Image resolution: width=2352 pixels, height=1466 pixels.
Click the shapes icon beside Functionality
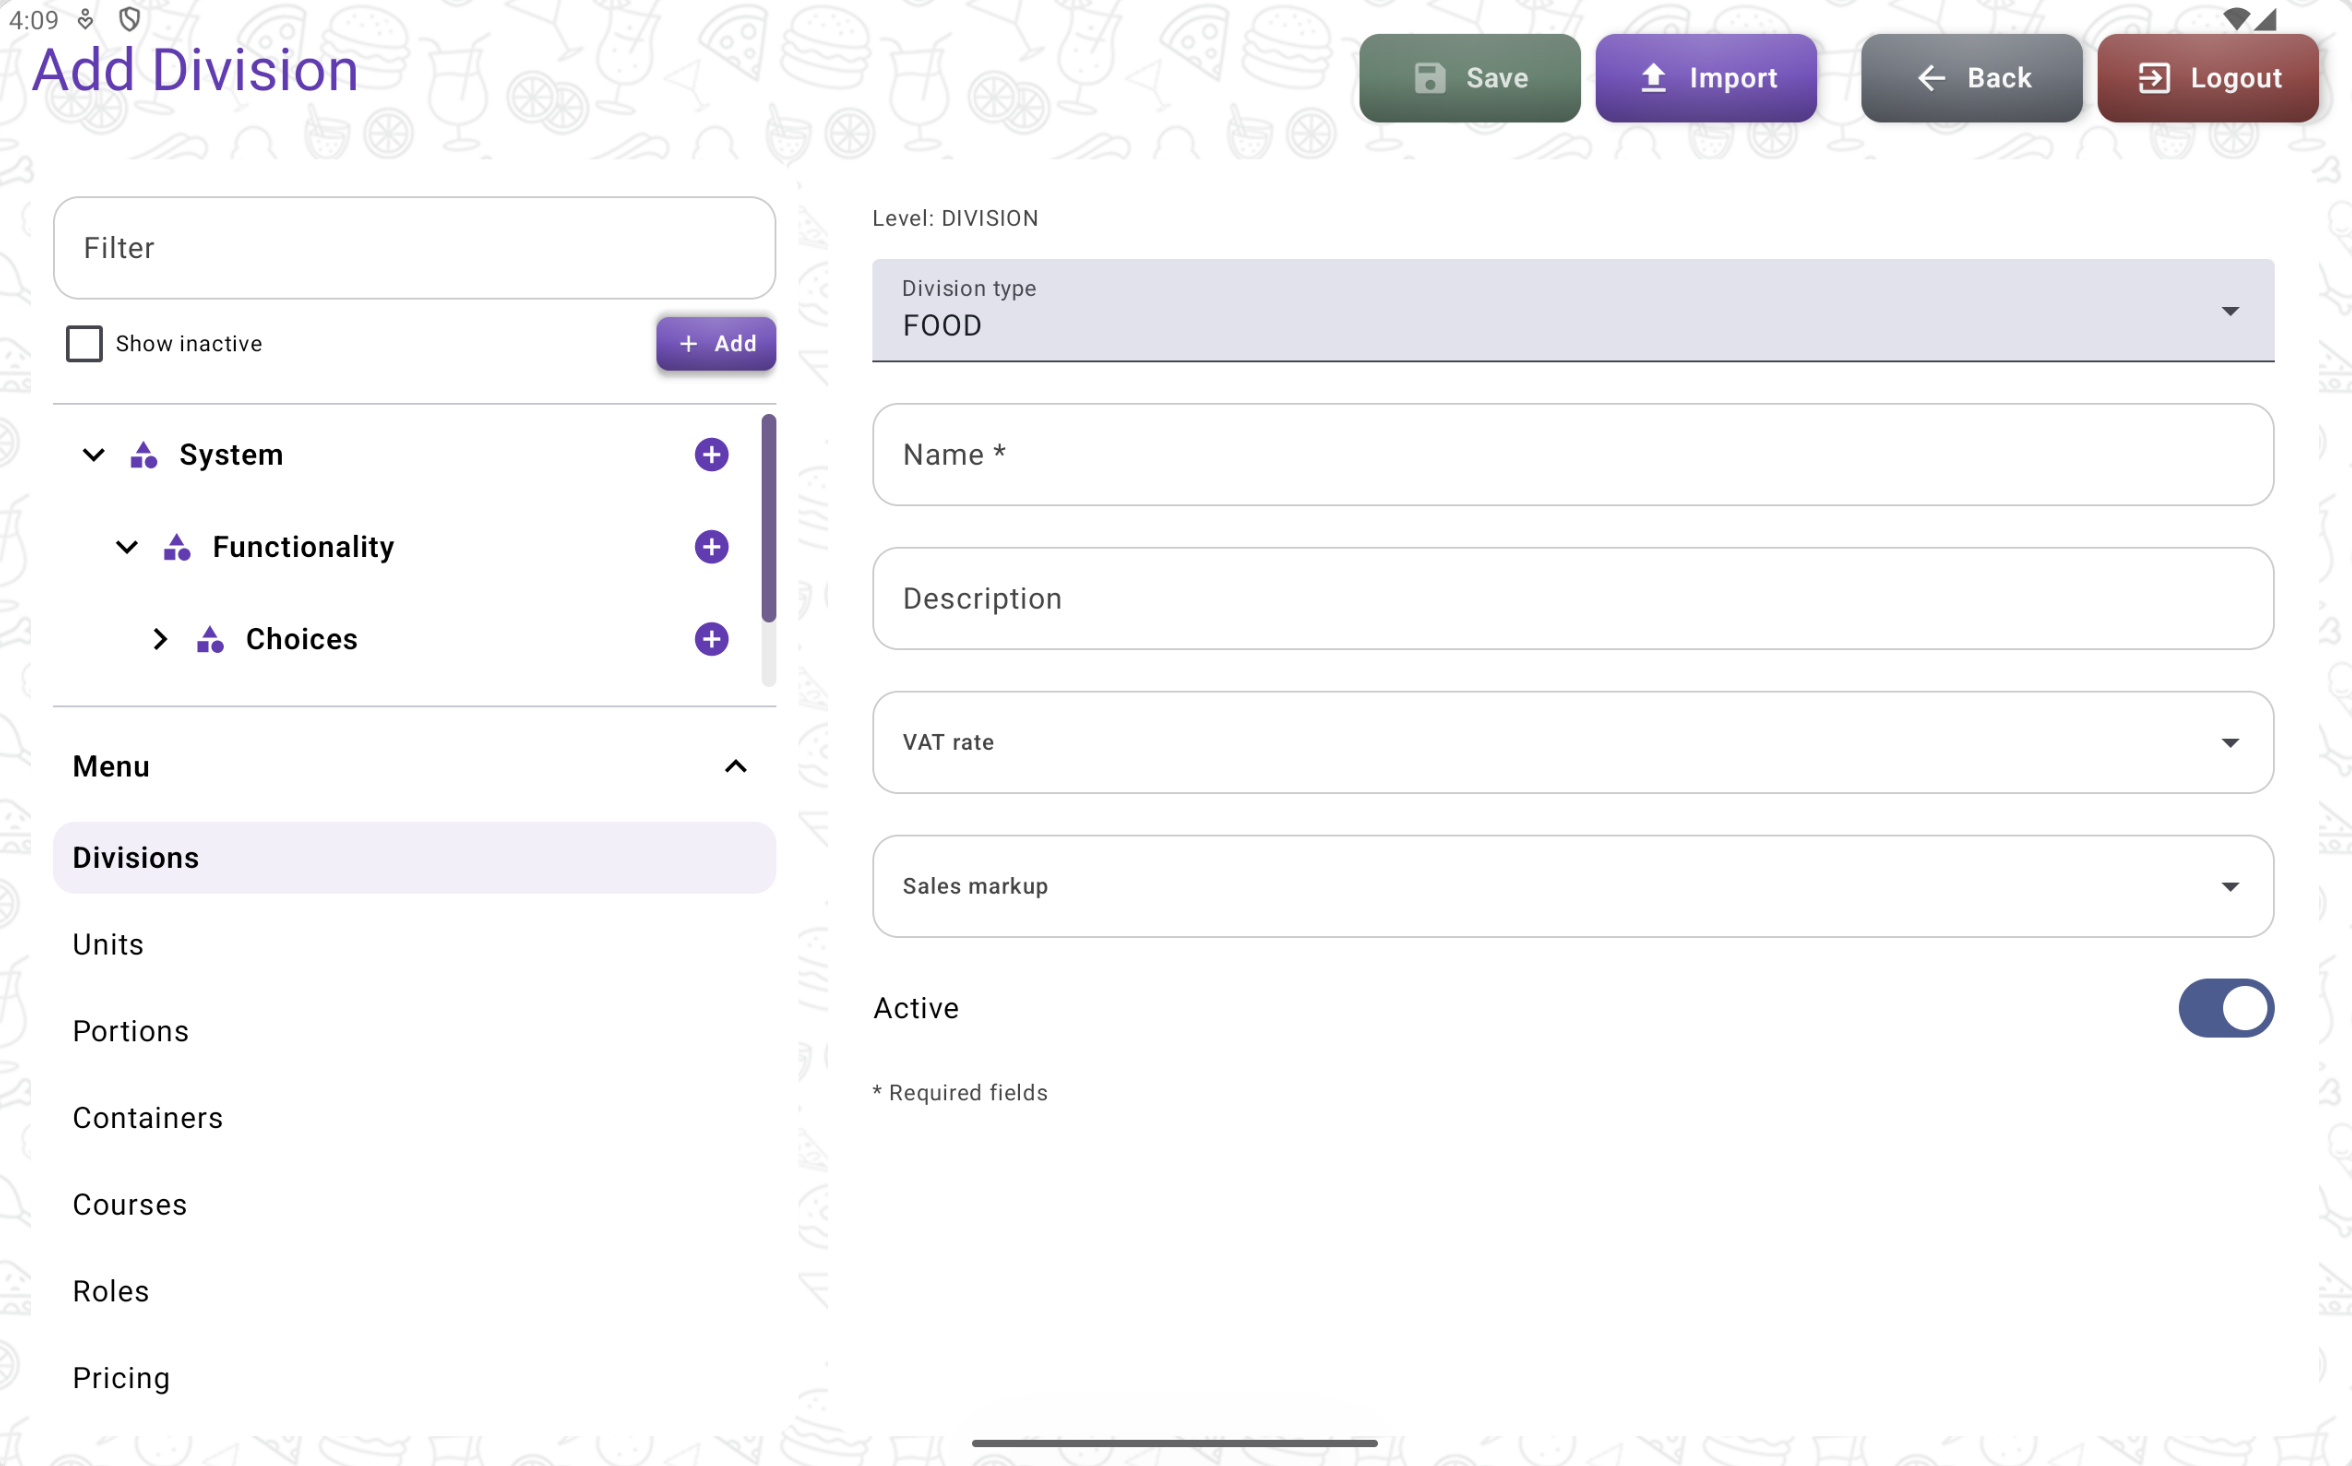point(177,547)
